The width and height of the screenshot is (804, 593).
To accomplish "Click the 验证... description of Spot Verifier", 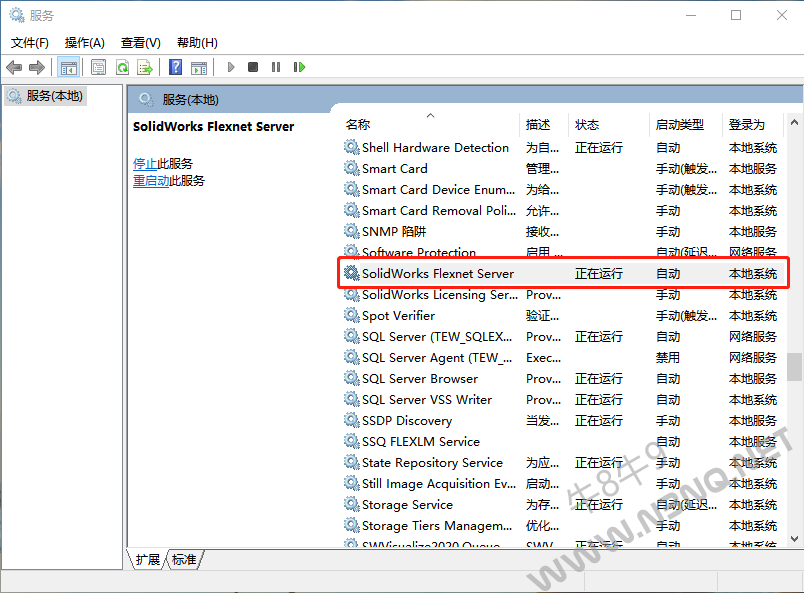I will pyautogui.click(x=542, y=315).
